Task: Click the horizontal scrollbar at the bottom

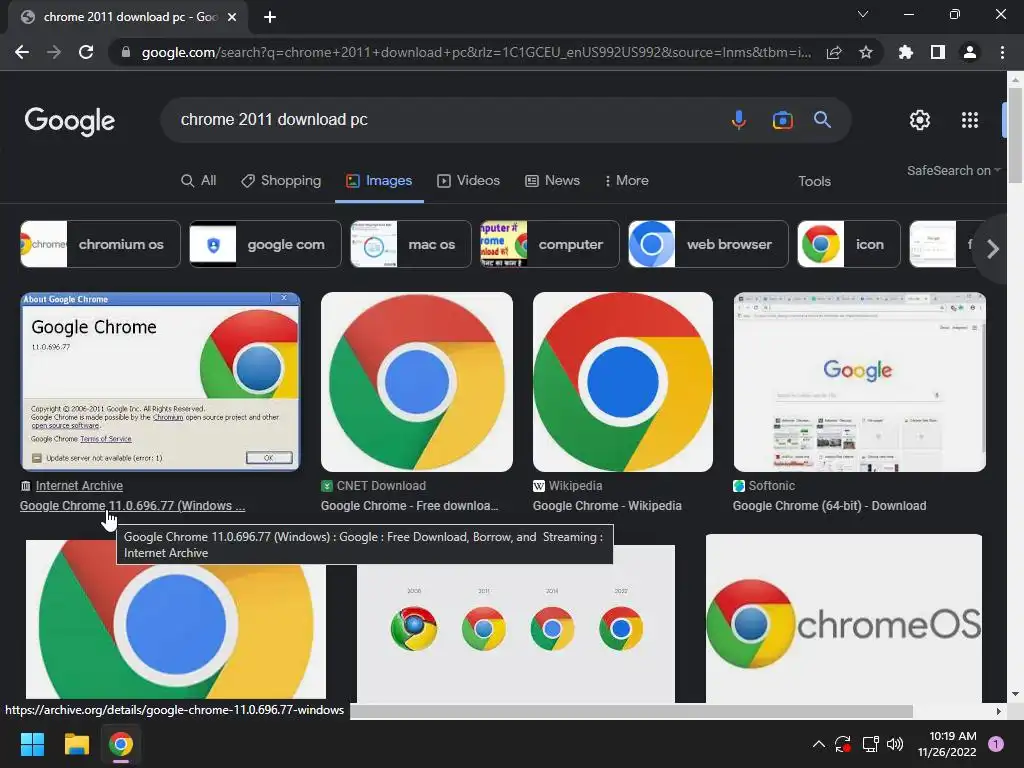Action: [632, 711]
